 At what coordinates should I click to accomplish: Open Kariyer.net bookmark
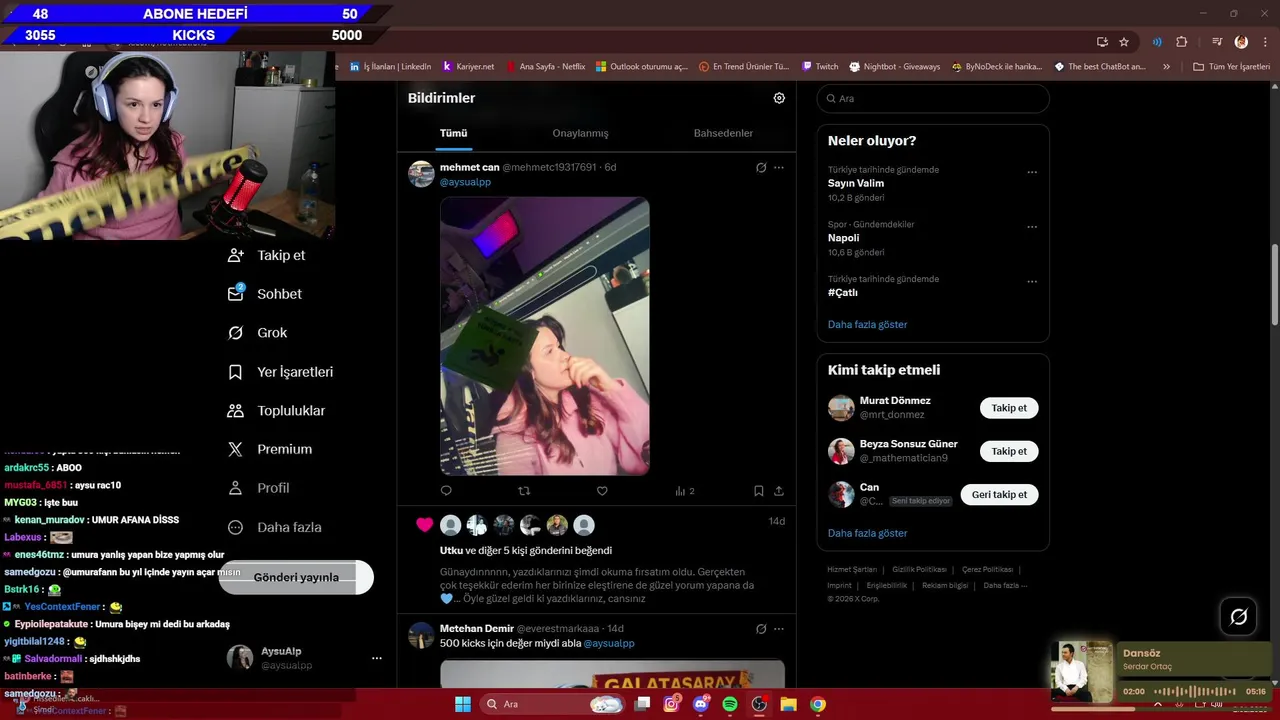[x=468, y=67]
